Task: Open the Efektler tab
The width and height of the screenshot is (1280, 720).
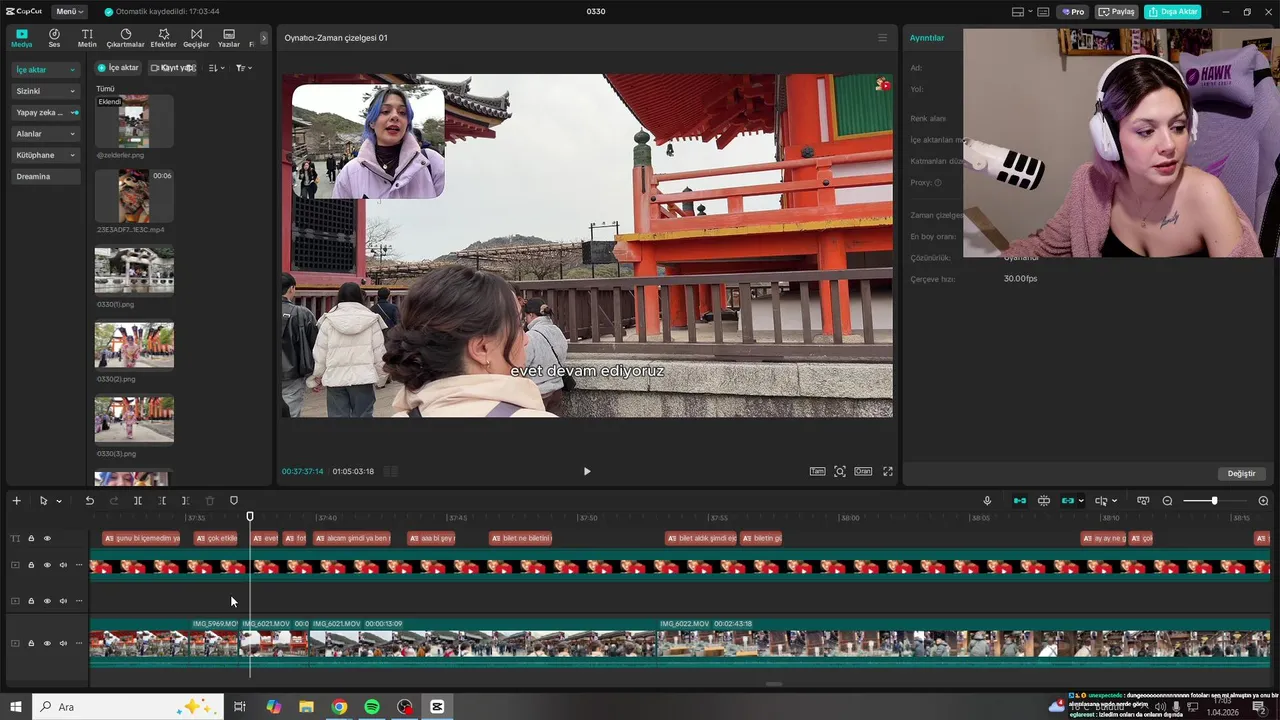Action: click(x=163, y=38)
